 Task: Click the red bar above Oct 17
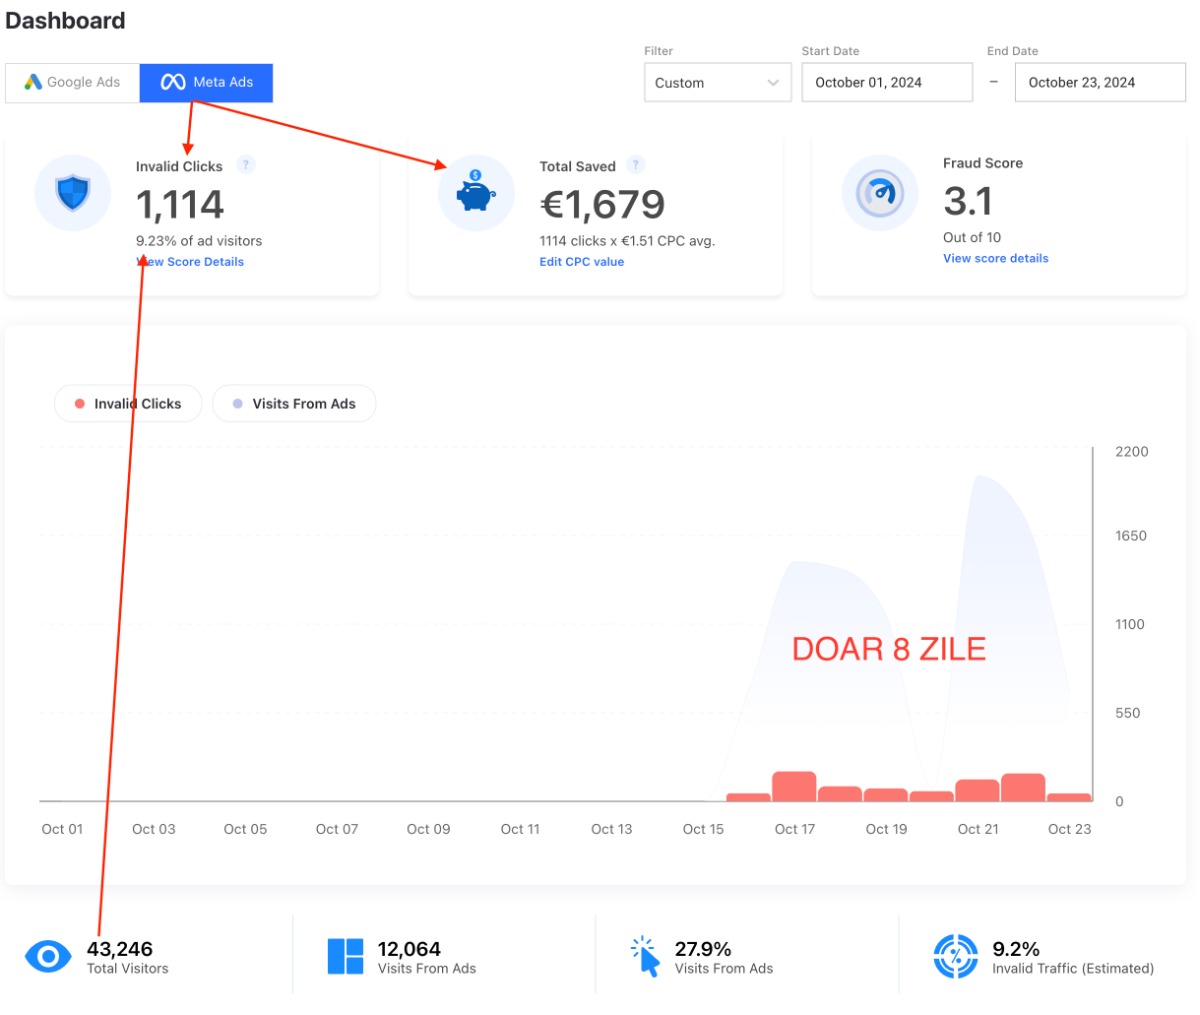[x=795, y=786]
